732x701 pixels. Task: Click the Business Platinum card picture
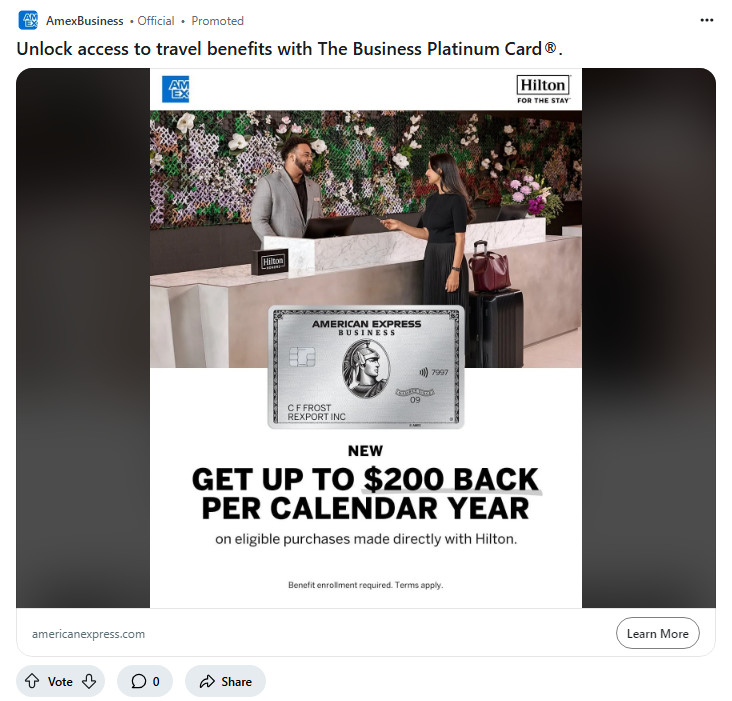(366, 367)
